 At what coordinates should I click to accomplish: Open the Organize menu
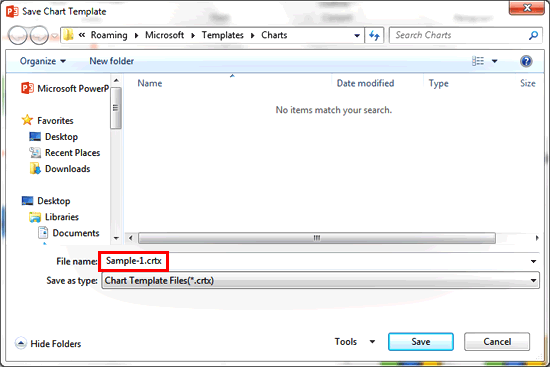(x=42, y=61)
